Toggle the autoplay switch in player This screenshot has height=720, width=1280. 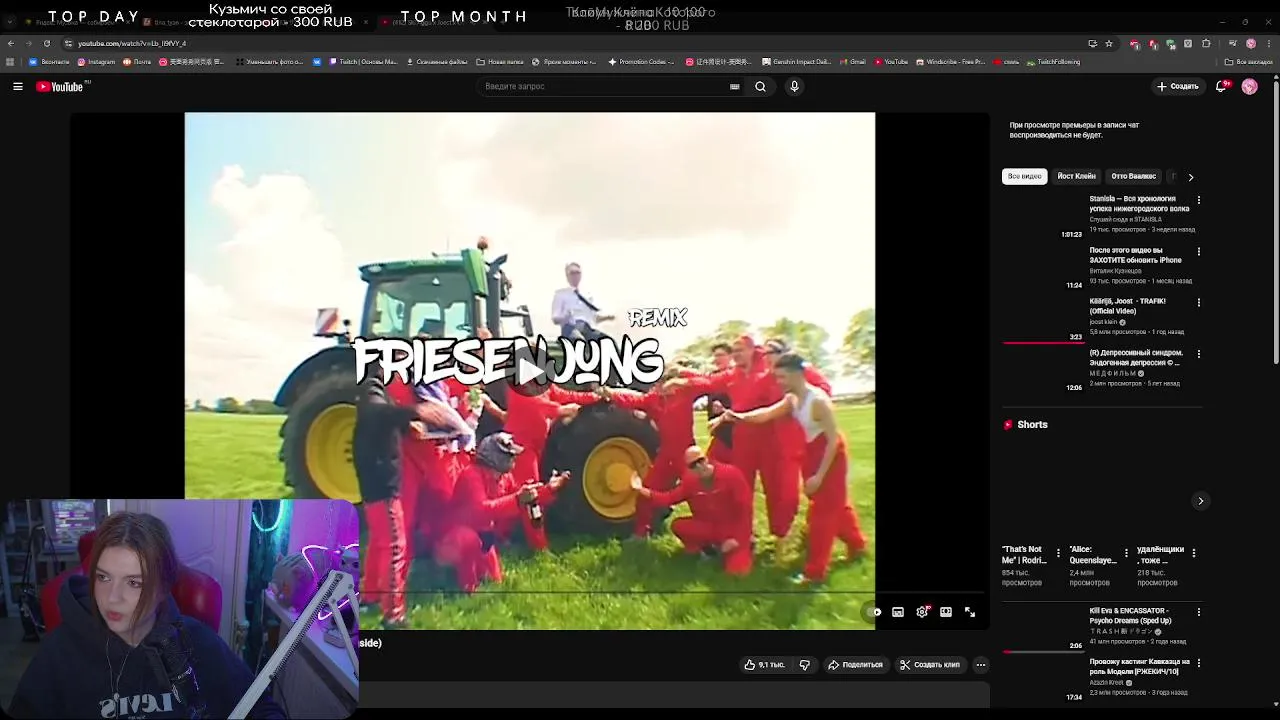click(874, 612)
